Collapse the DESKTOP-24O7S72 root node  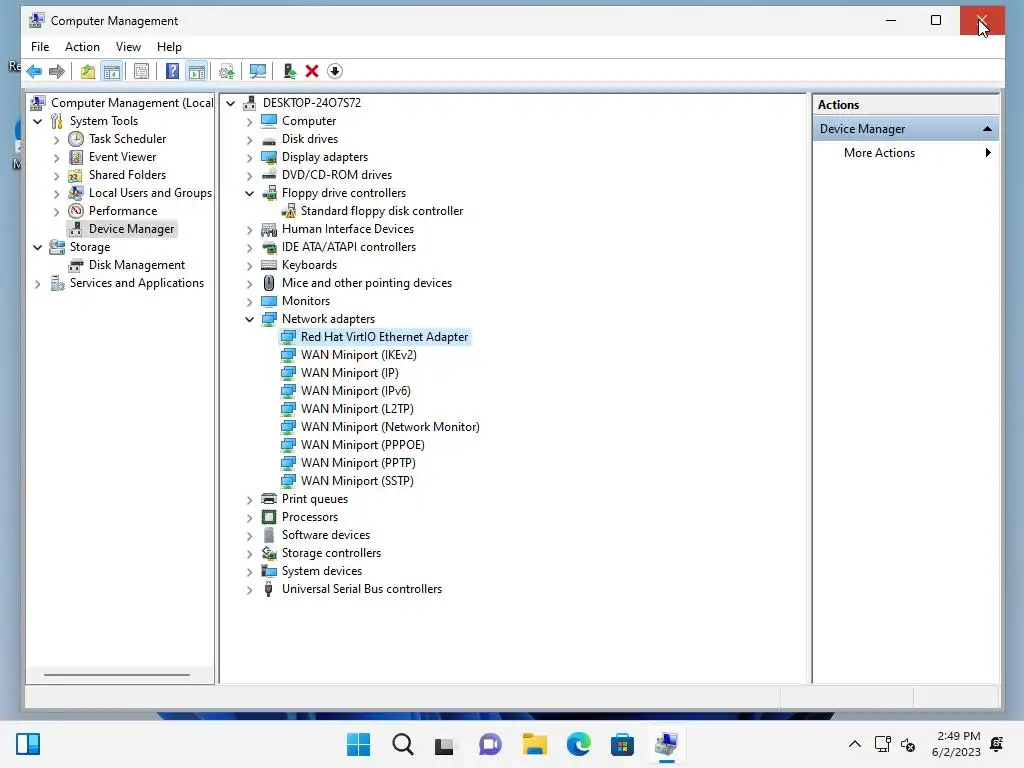tap(231, 103)
